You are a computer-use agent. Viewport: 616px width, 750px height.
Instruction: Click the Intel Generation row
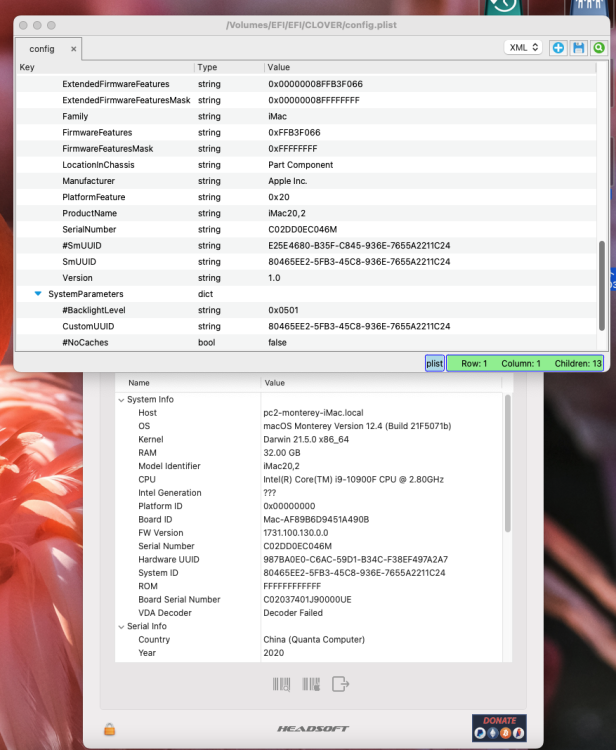coord(309,493)
